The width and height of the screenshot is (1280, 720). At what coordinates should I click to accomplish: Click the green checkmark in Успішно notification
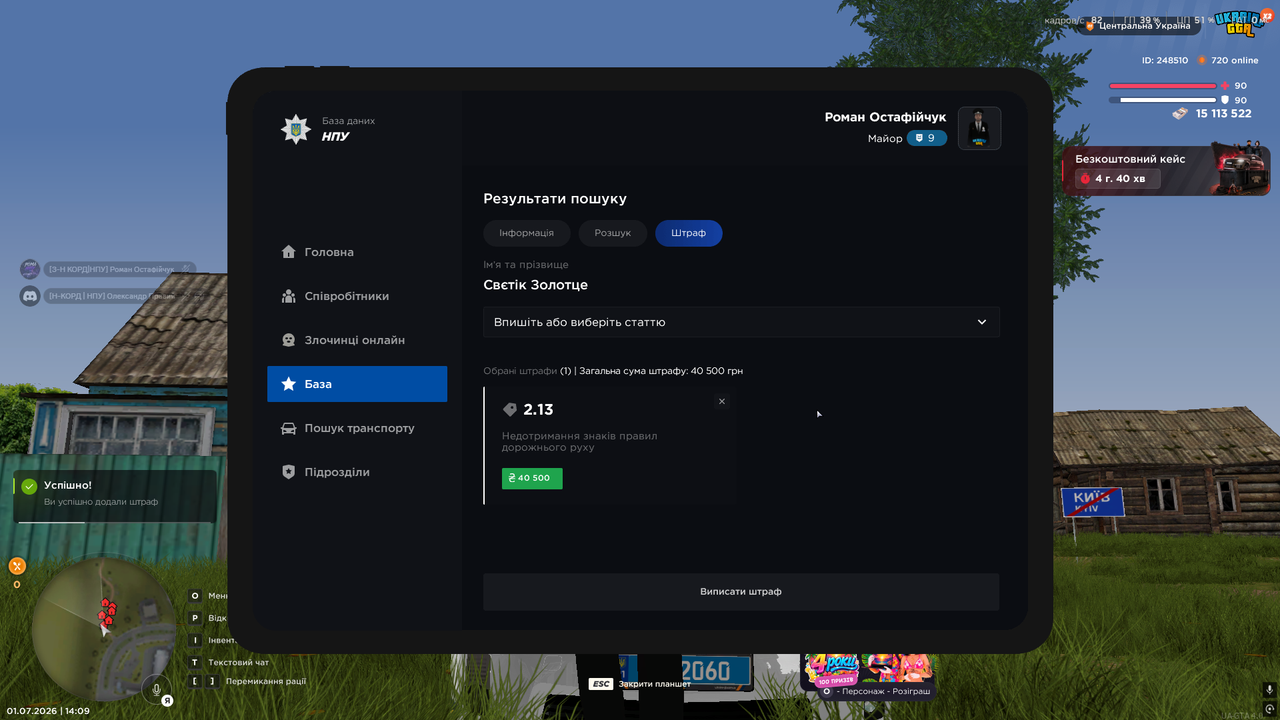(29, 486)
